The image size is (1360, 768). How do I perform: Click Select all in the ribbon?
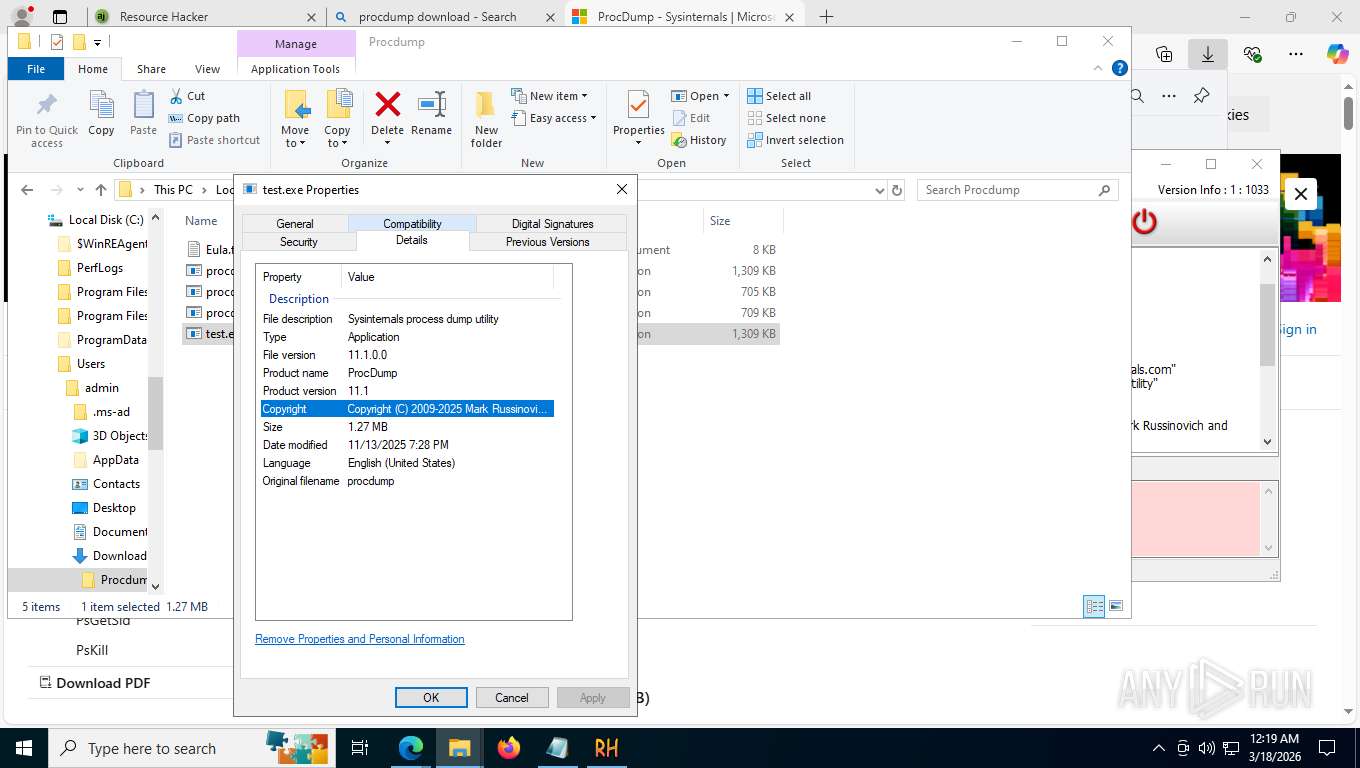779,96
